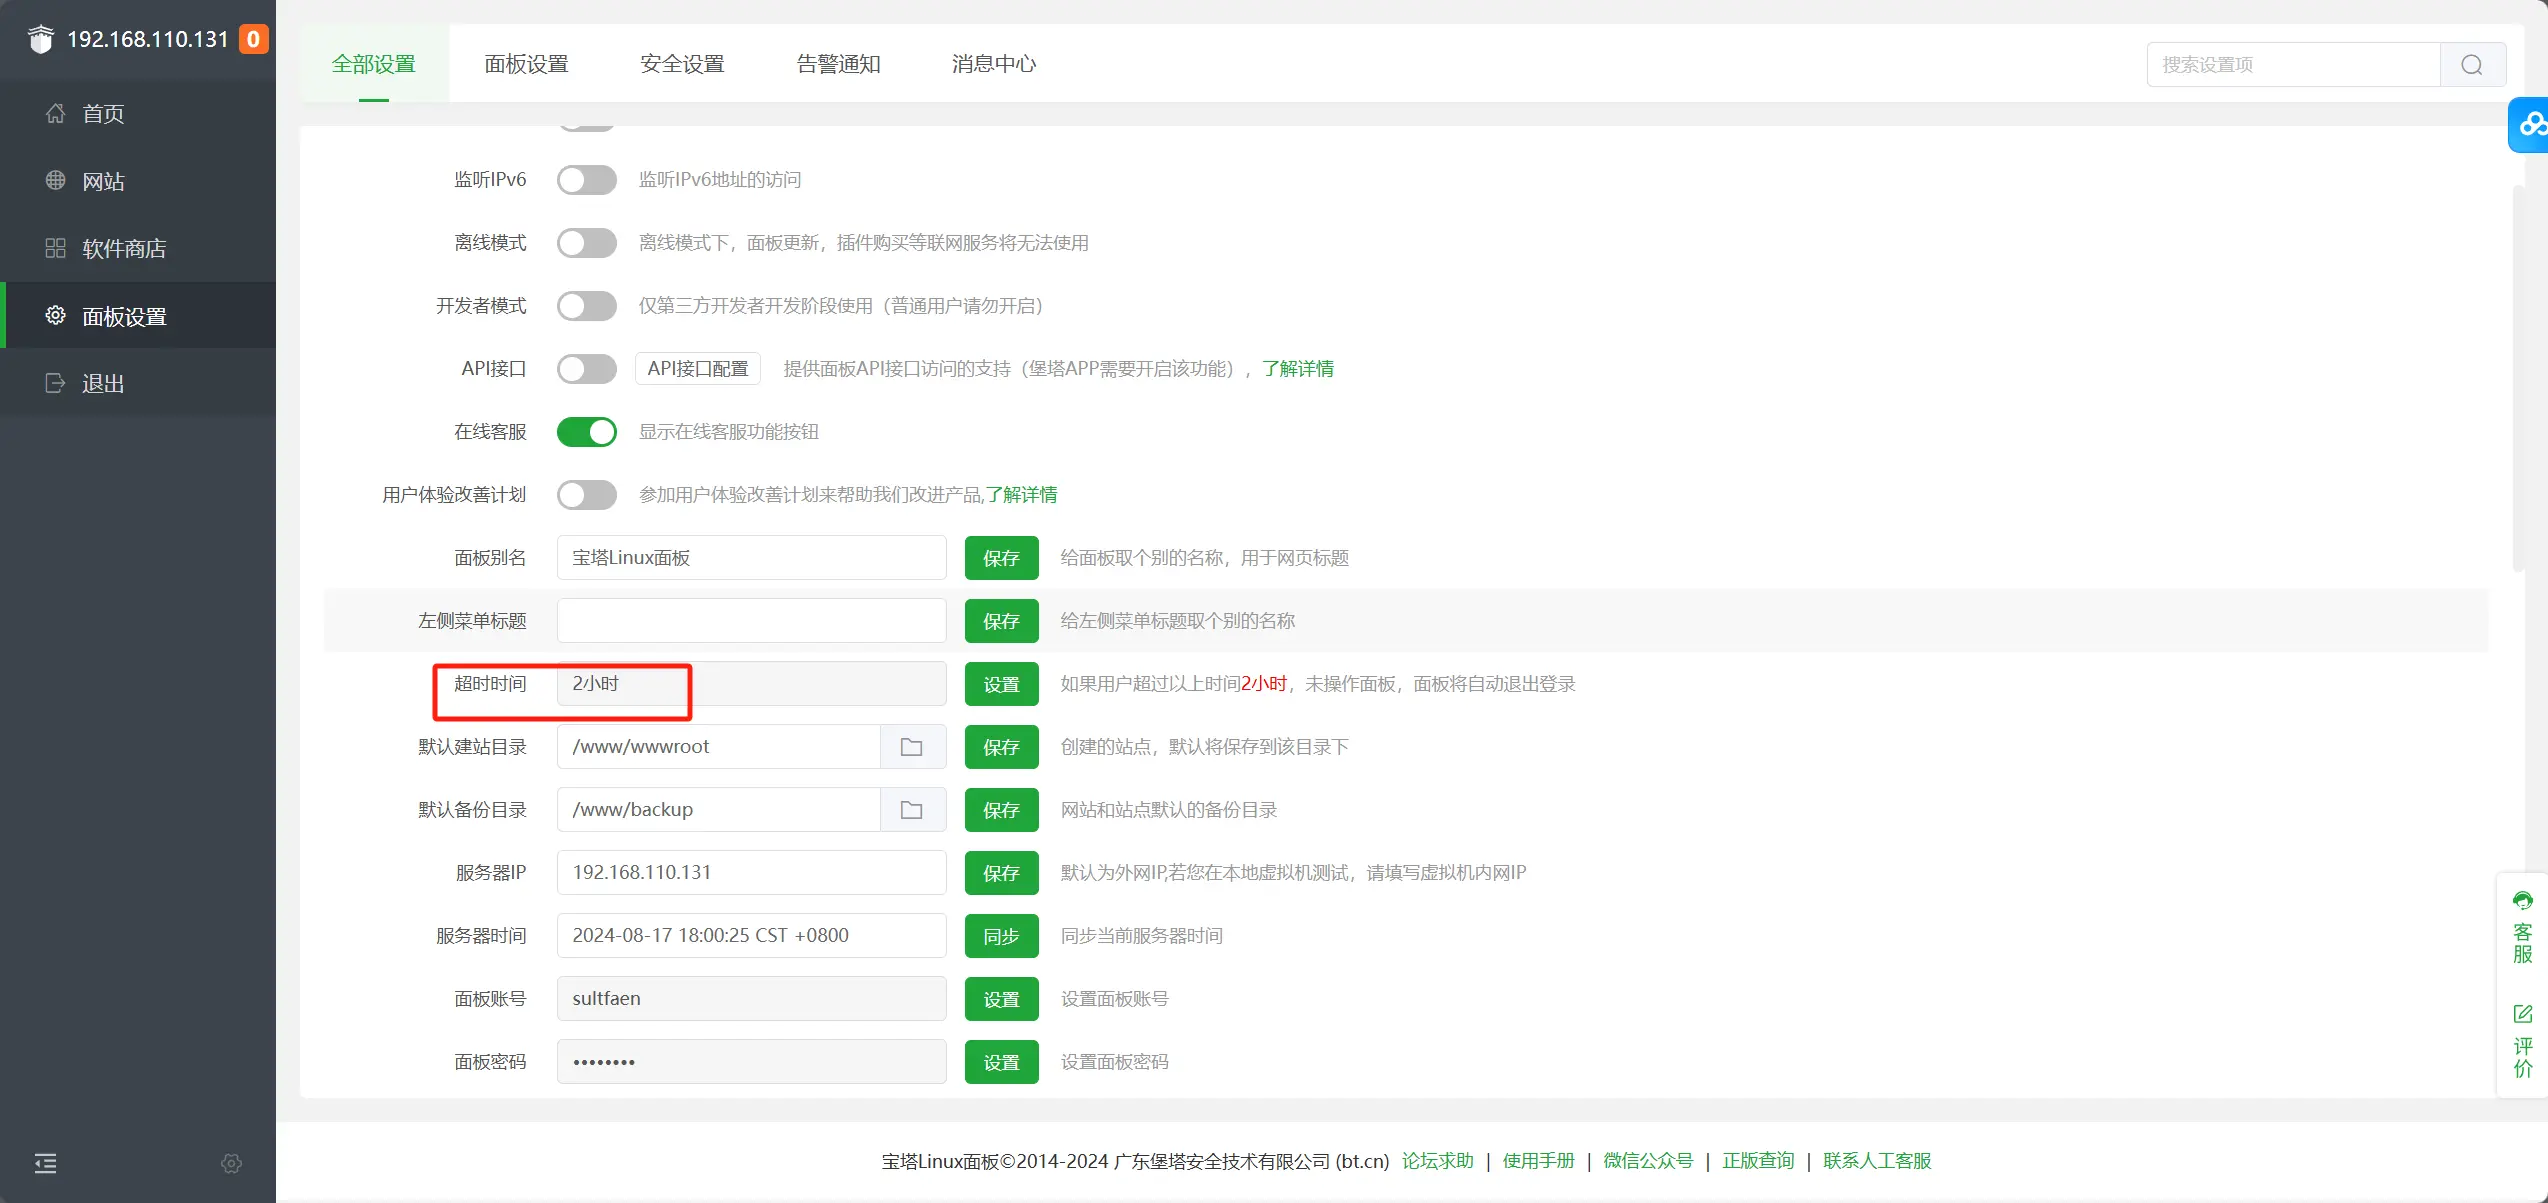Disable the online customer service toggle

pos(587,432)
